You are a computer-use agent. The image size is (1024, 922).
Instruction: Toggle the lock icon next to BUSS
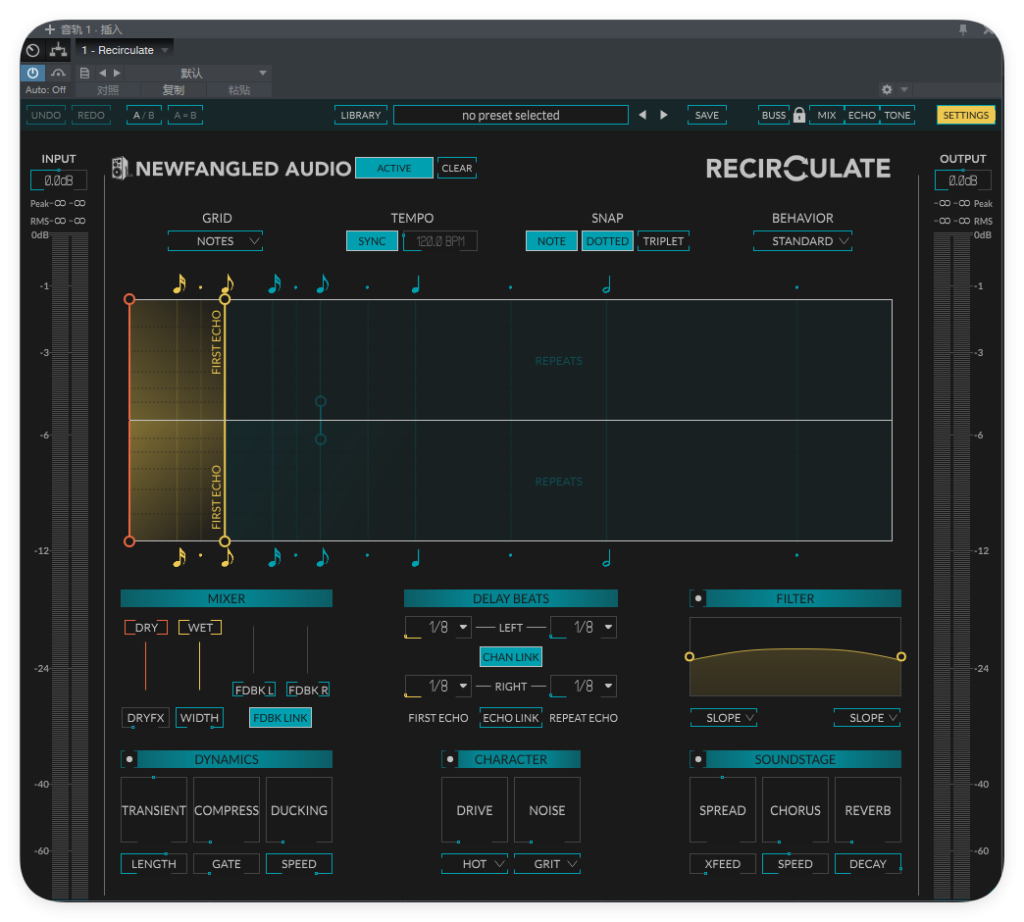click(799, 115)
